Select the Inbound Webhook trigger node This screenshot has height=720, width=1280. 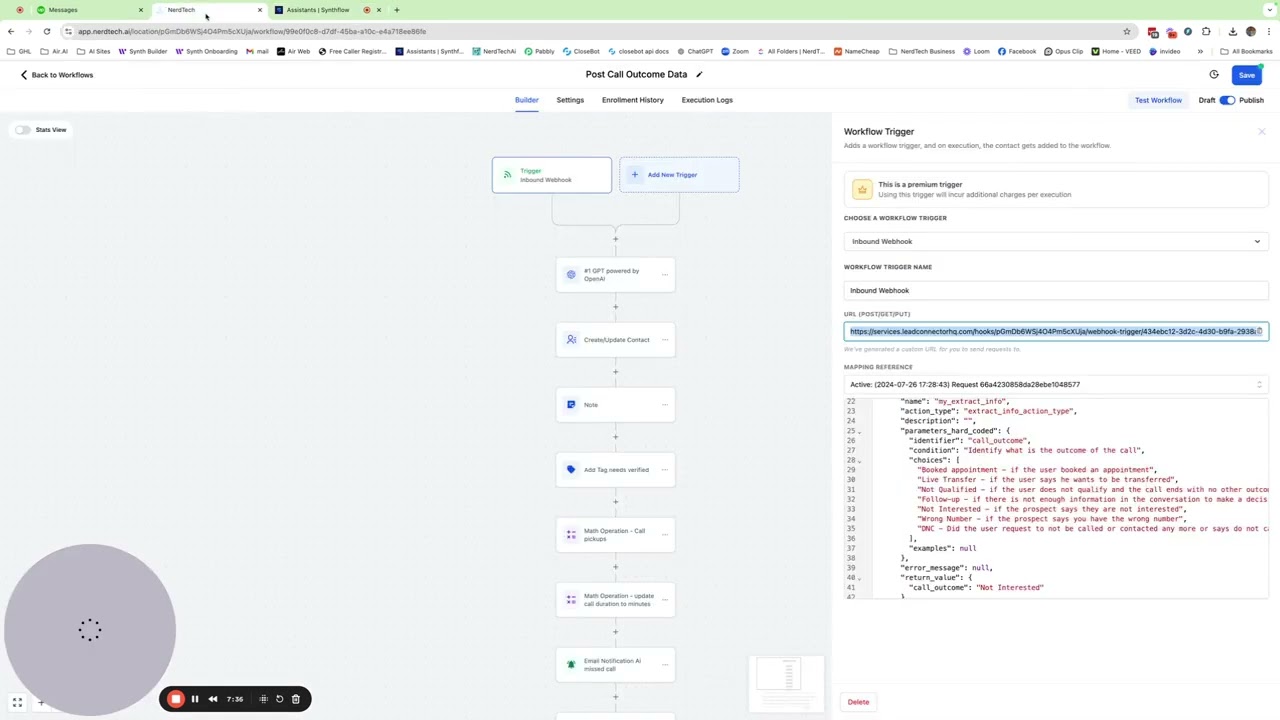coord(551,175)
